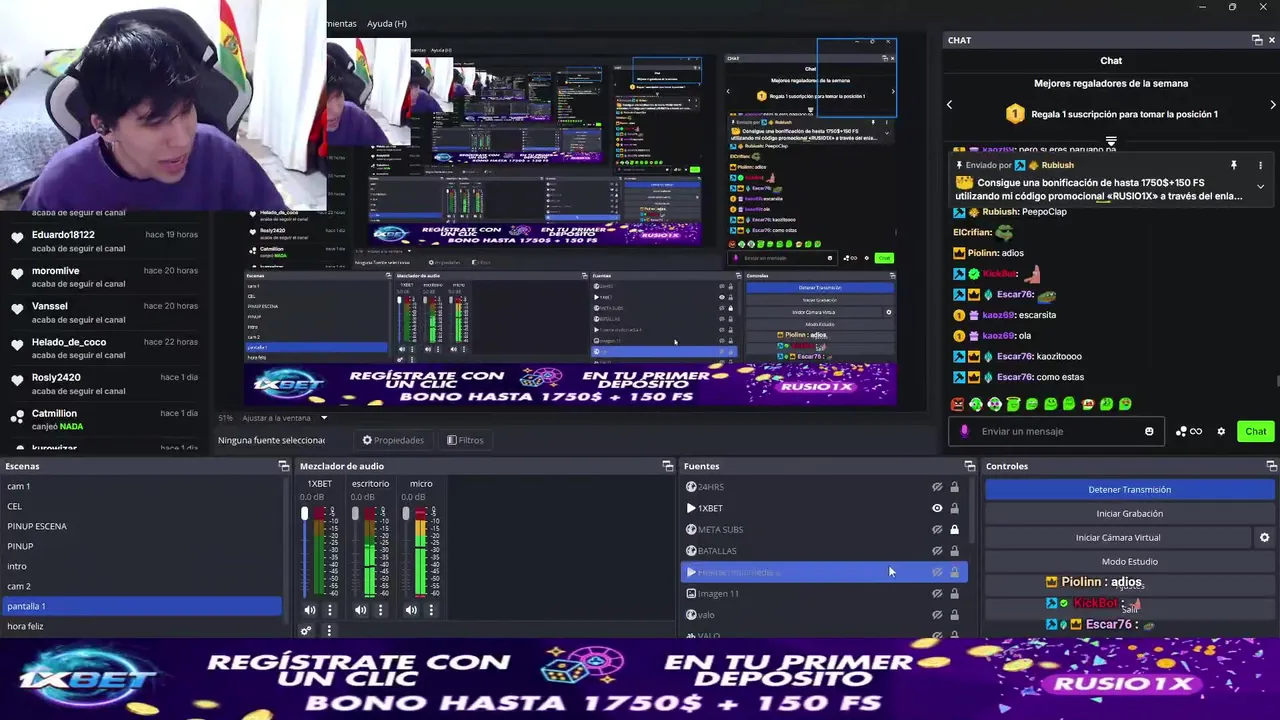The image size is (1280, 720).
Task: Unlock the META SUBS source
Action: coord(954,529)
